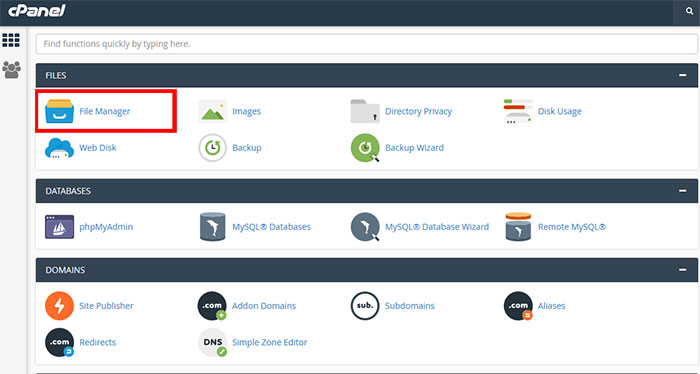This screenshot has width=700, height=374.
Task: Click the DATABASES section header title
Action: [68, 191]
